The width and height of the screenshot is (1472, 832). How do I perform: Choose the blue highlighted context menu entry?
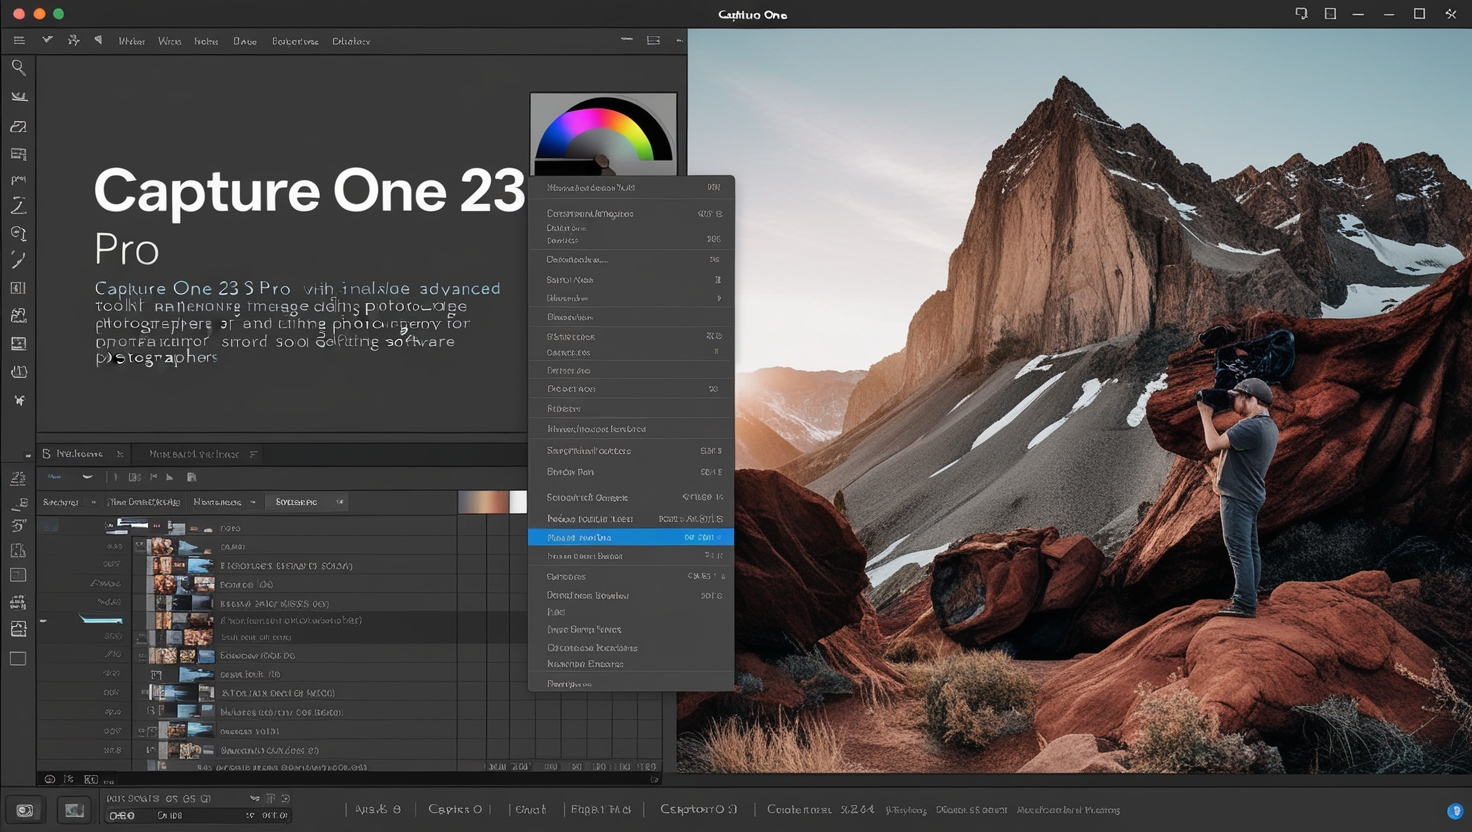pyautogui.click(x=631, y=537)
